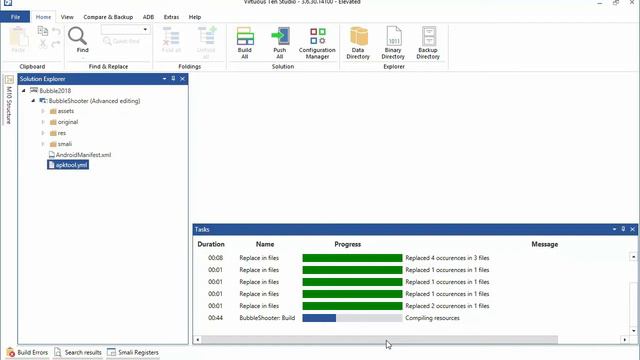The image size is (640, 360).
Task: Click 'Replaced 2 occurences in 1 files' message
Action: pos(447,306)
